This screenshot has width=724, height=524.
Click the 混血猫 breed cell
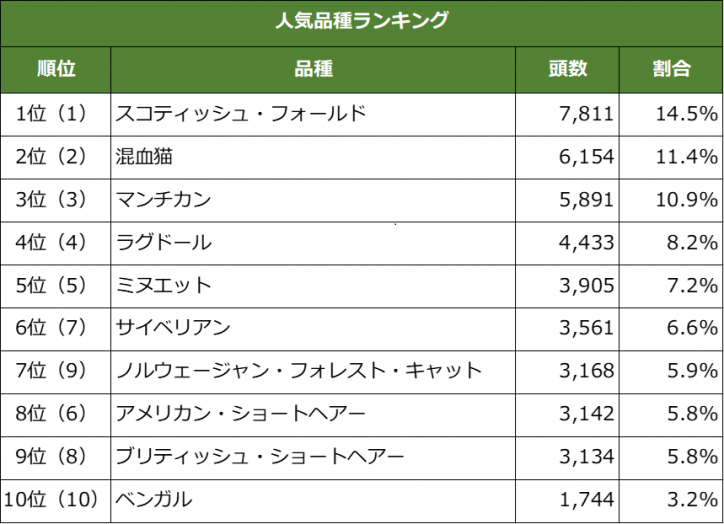313,157
